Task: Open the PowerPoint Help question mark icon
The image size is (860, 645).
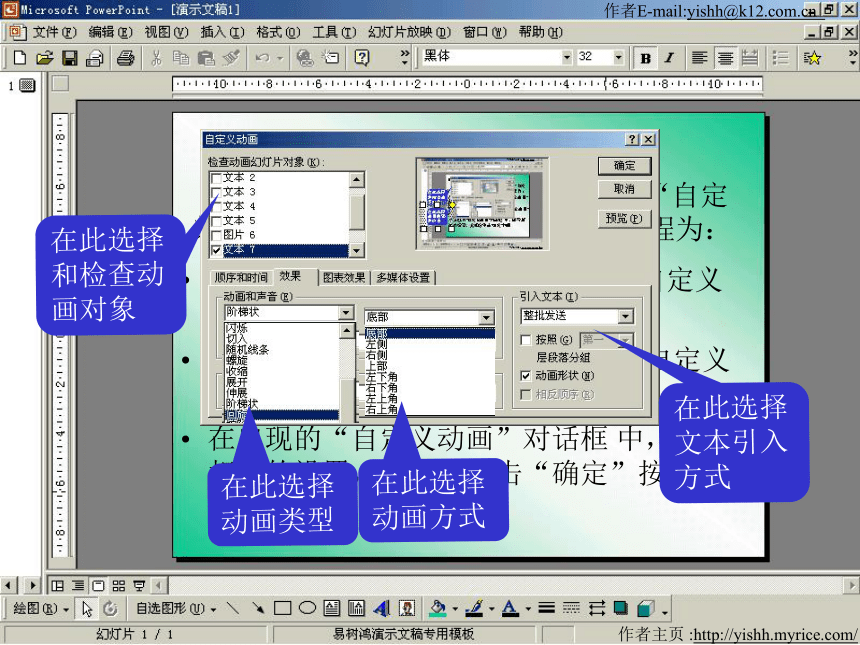Action: [x=362, y=58]
